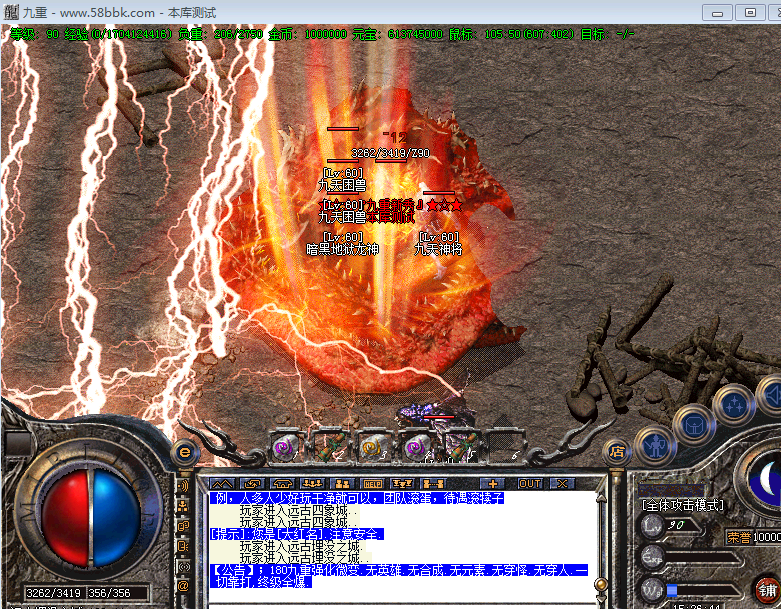The image size is (781, 609).
Task: Click the OUT logout button
Action: [x=529, y=484]
